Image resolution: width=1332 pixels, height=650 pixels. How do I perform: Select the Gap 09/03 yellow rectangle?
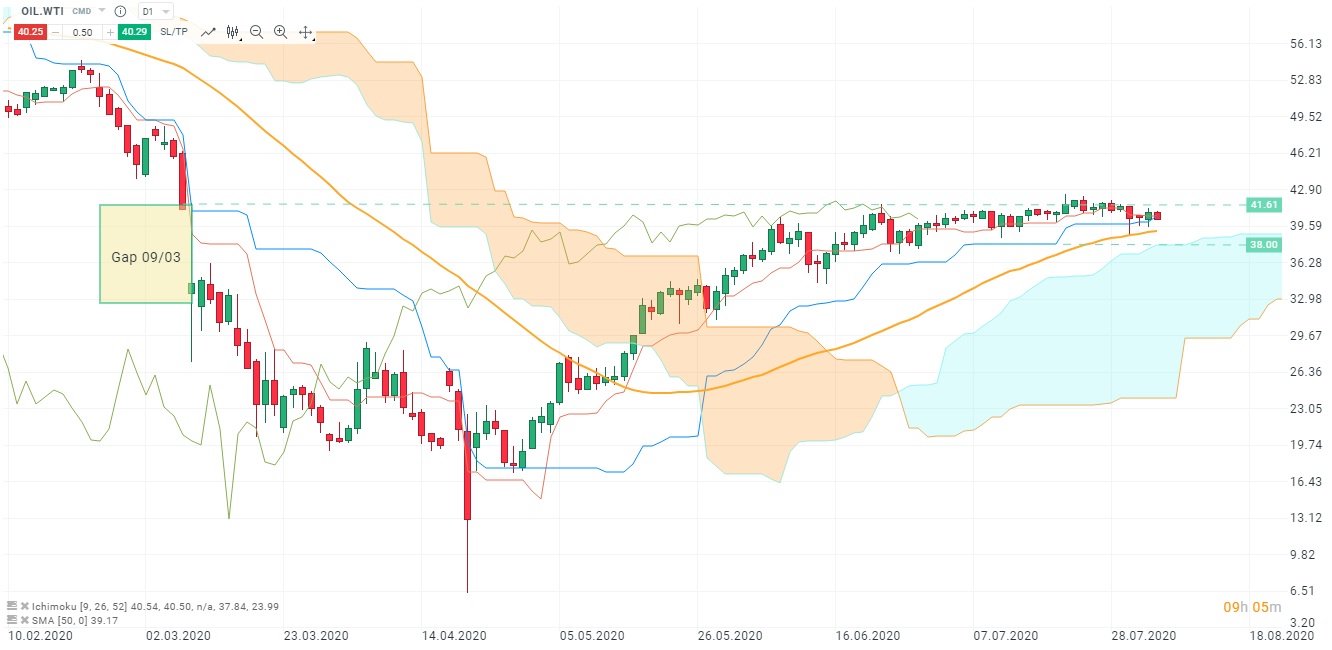[x=145, y=254]
